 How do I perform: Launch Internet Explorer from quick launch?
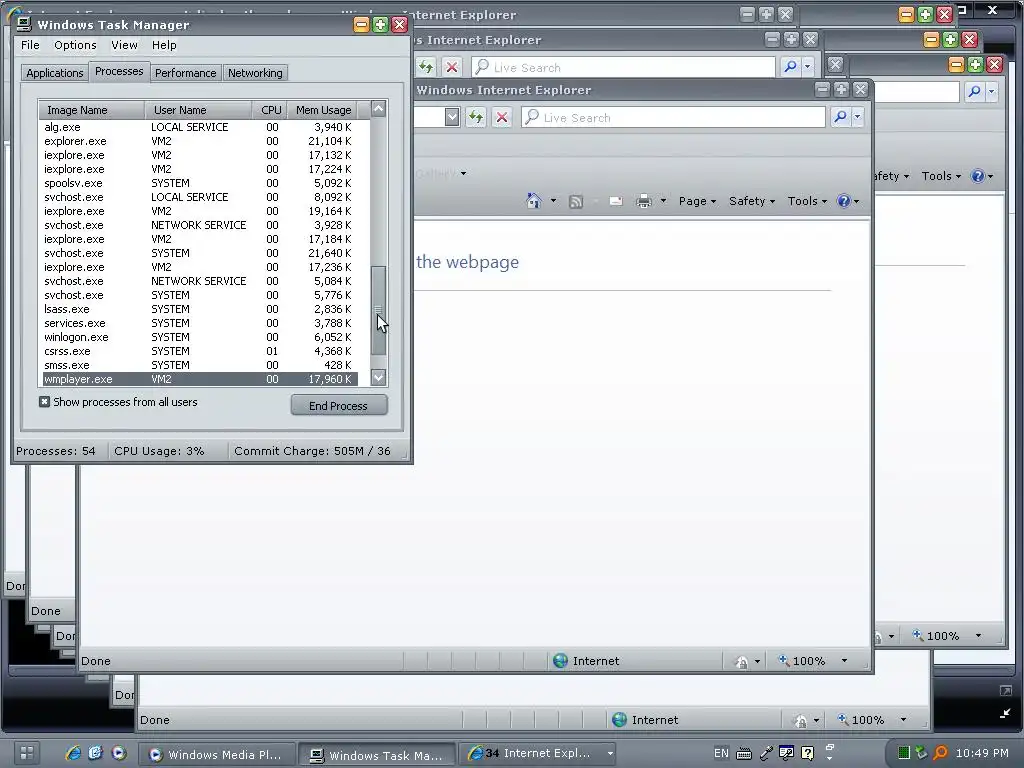click(x=73, y=753)
